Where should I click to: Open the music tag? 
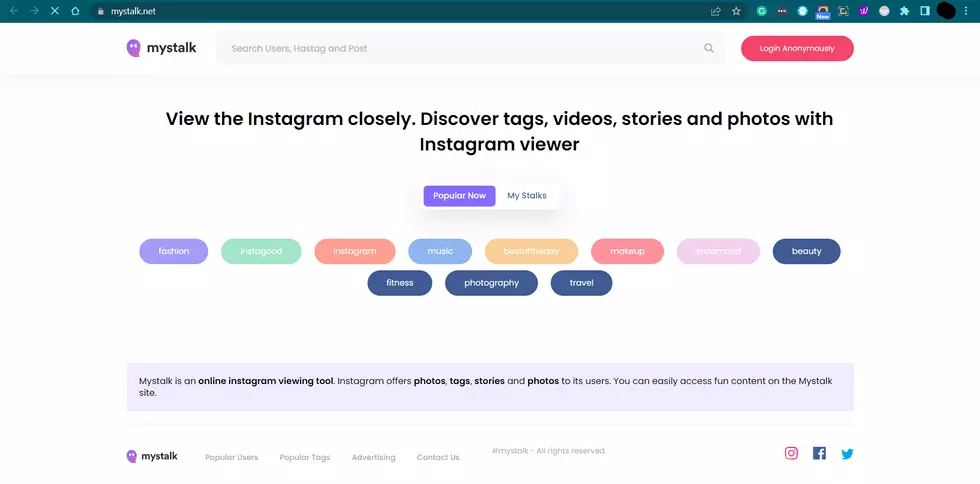pos(440,251)
